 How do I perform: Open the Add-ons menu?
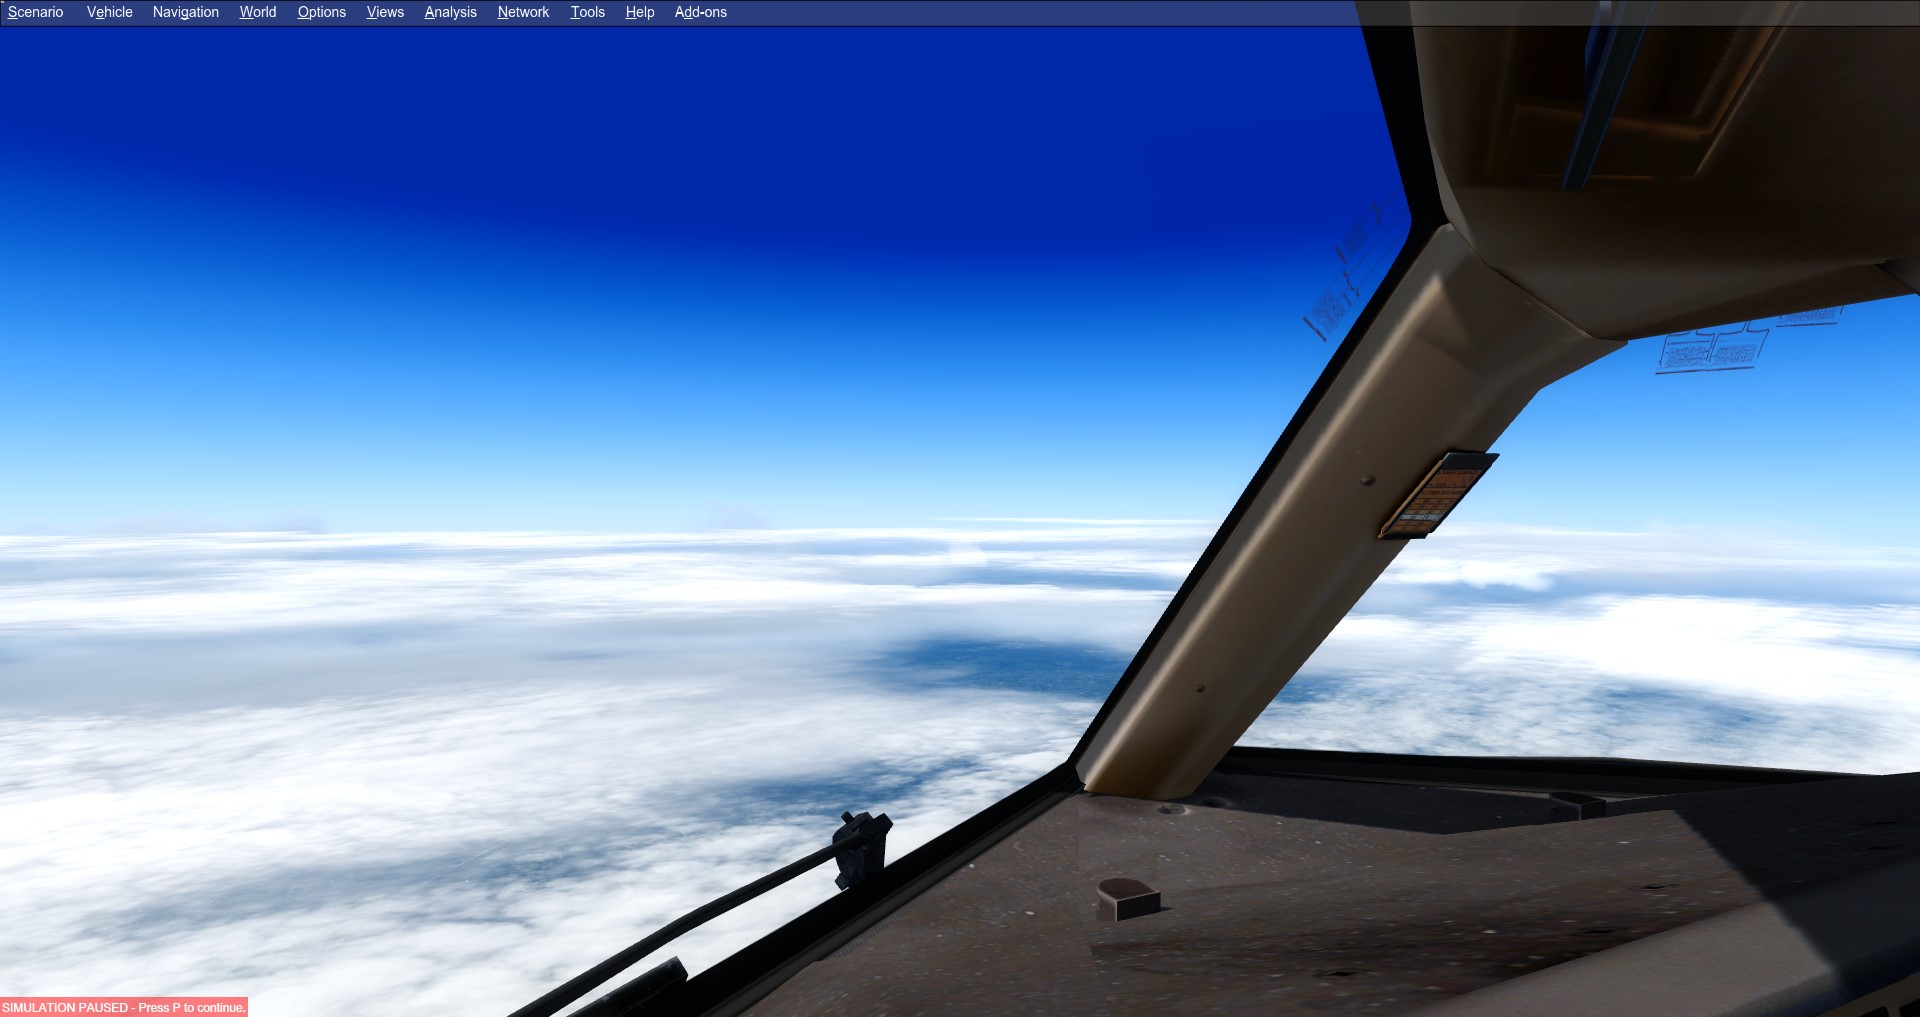(700, 12)
